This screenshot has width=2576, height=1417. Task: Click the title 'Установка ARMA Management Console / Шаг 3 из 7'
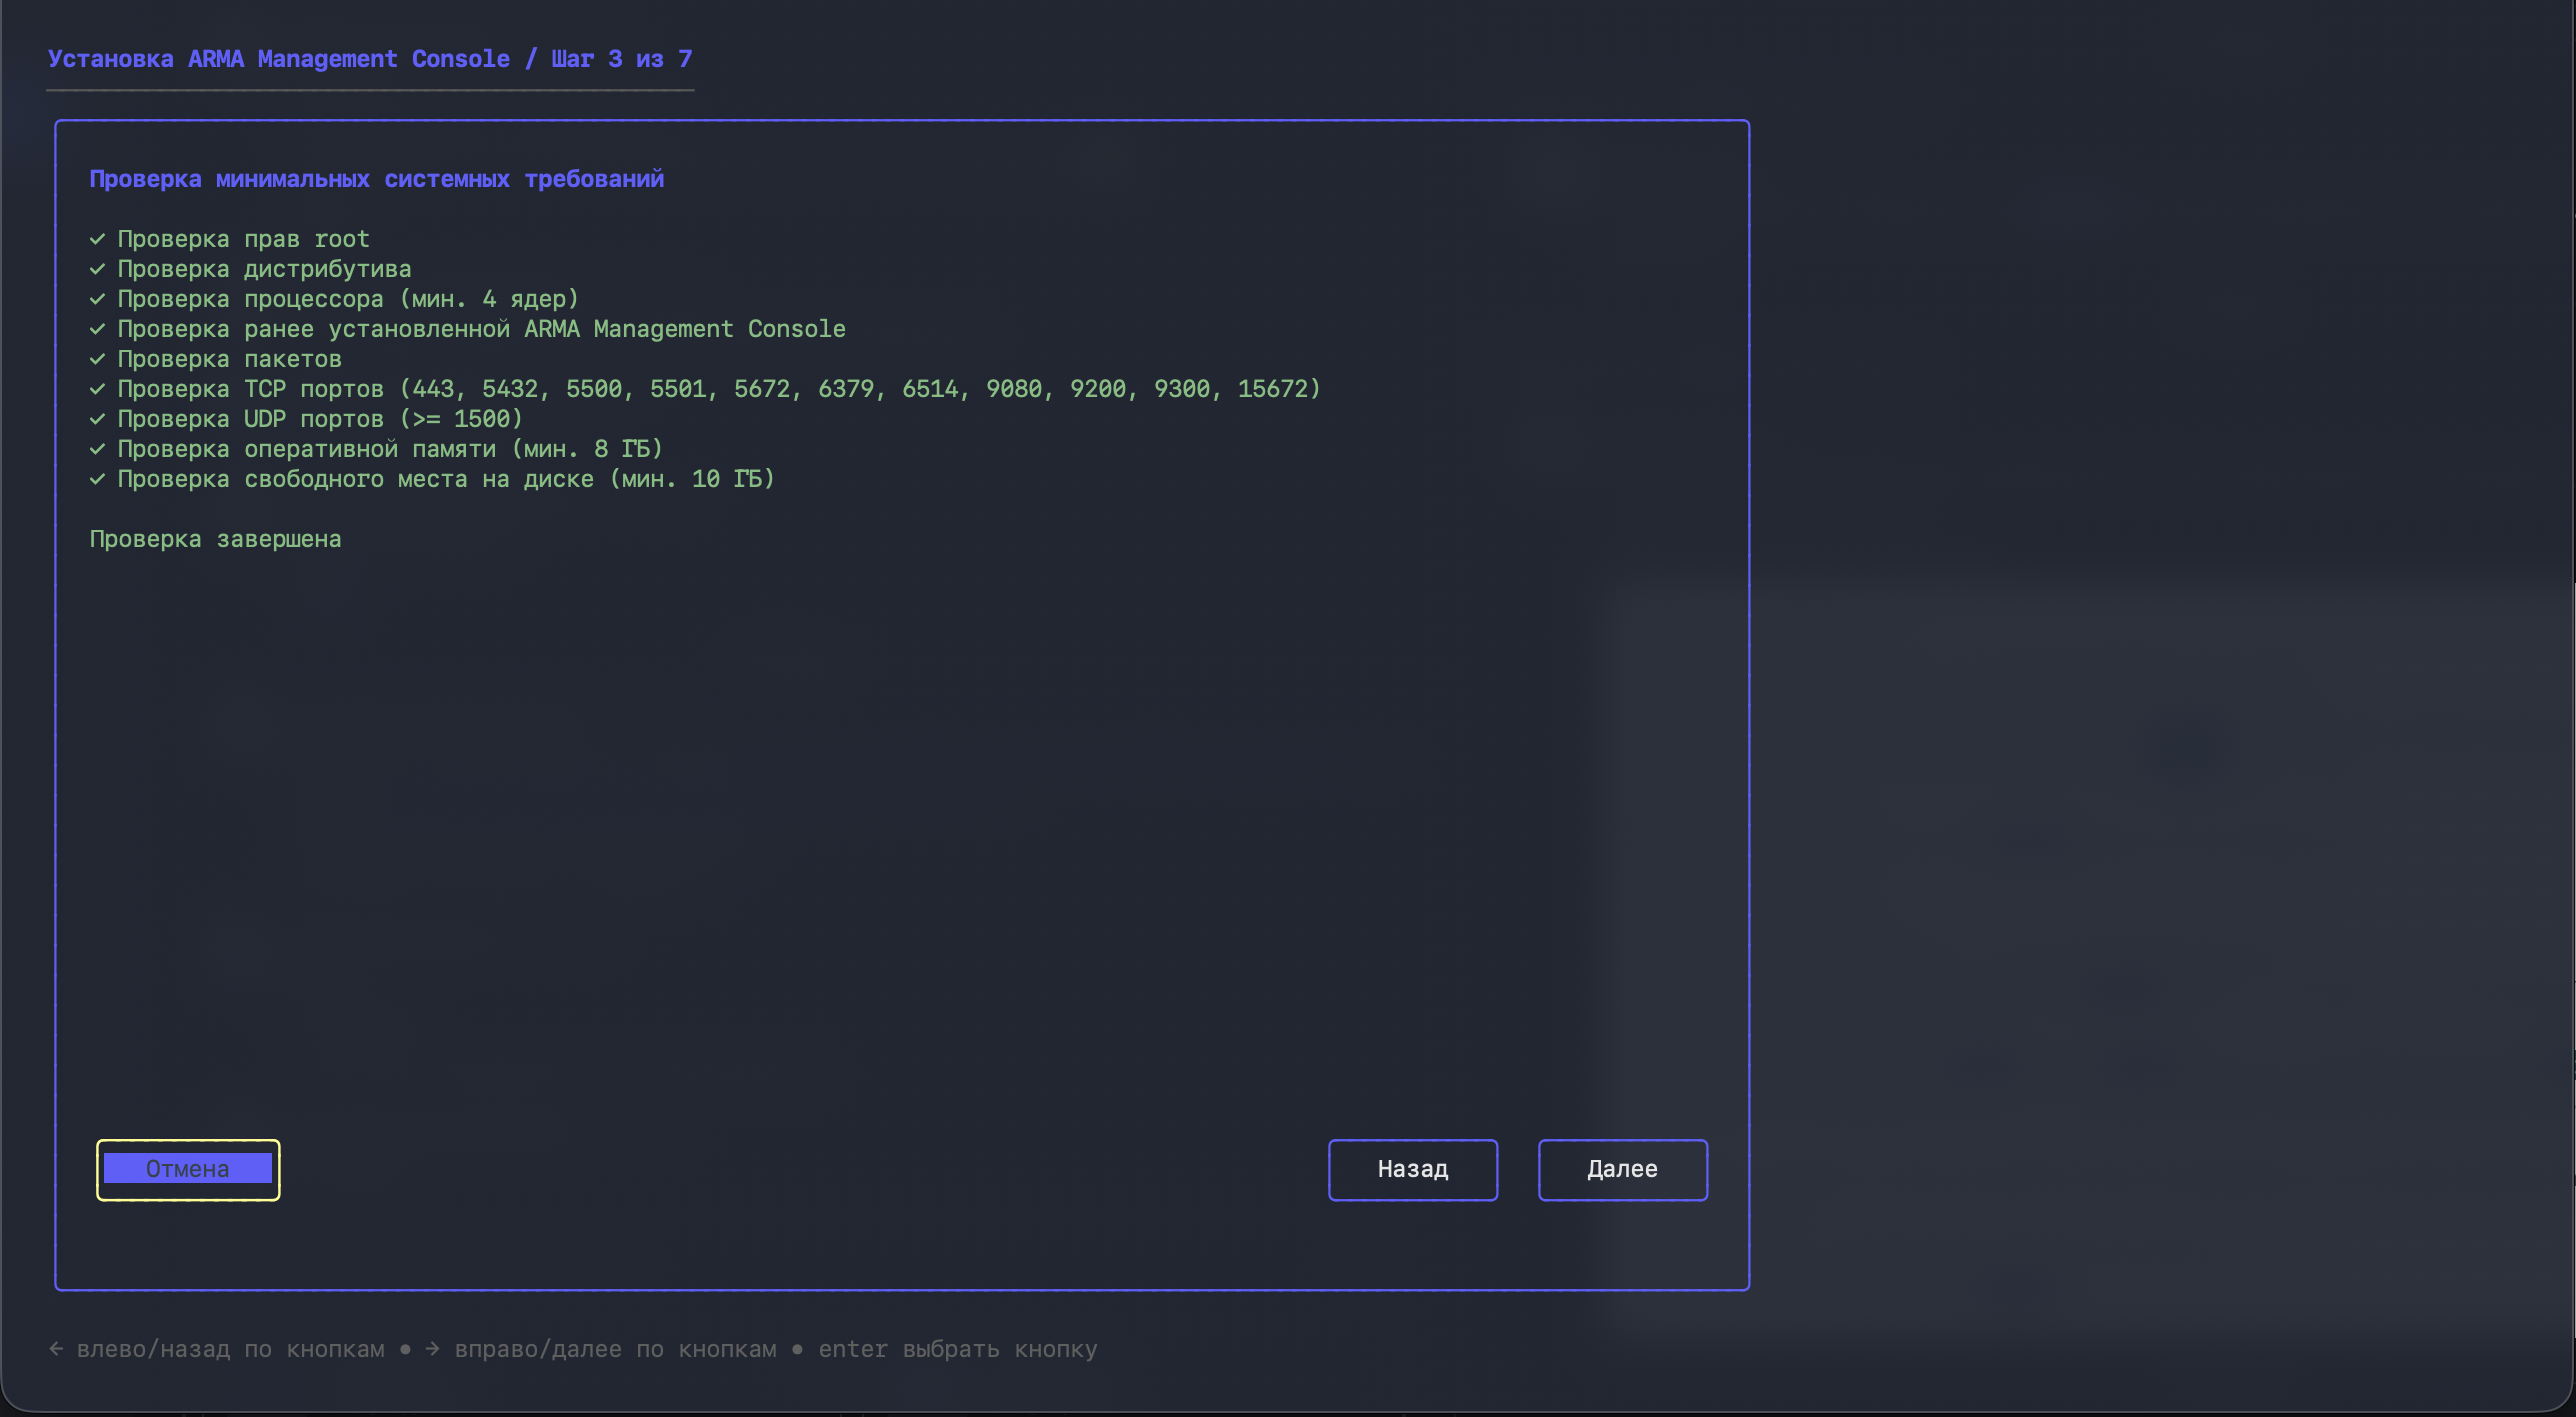(x=370, y=59)
